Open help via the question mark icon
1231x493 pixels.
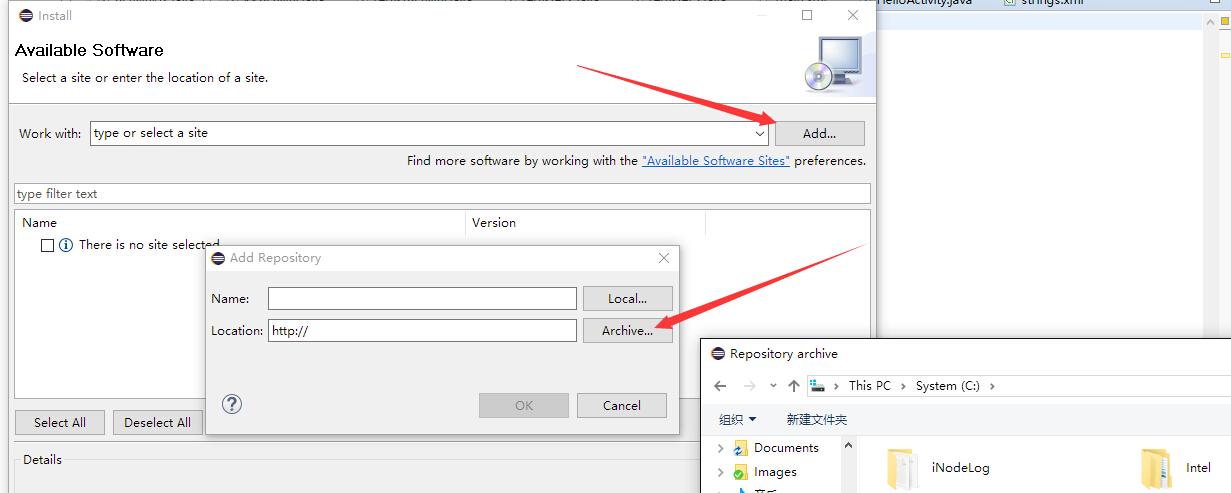(232, 404)
